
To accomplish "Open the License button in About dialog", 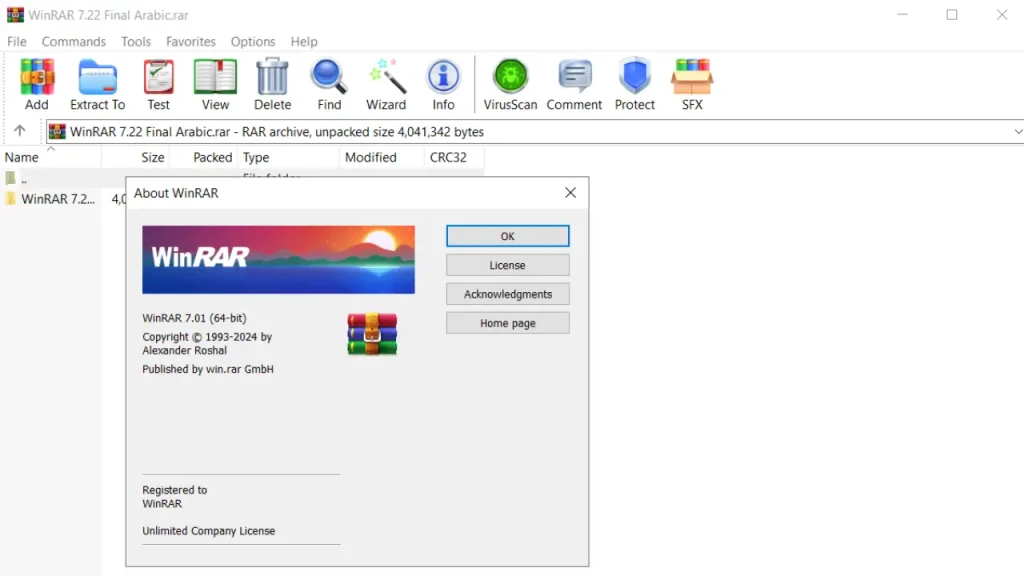I will point(507,265).
